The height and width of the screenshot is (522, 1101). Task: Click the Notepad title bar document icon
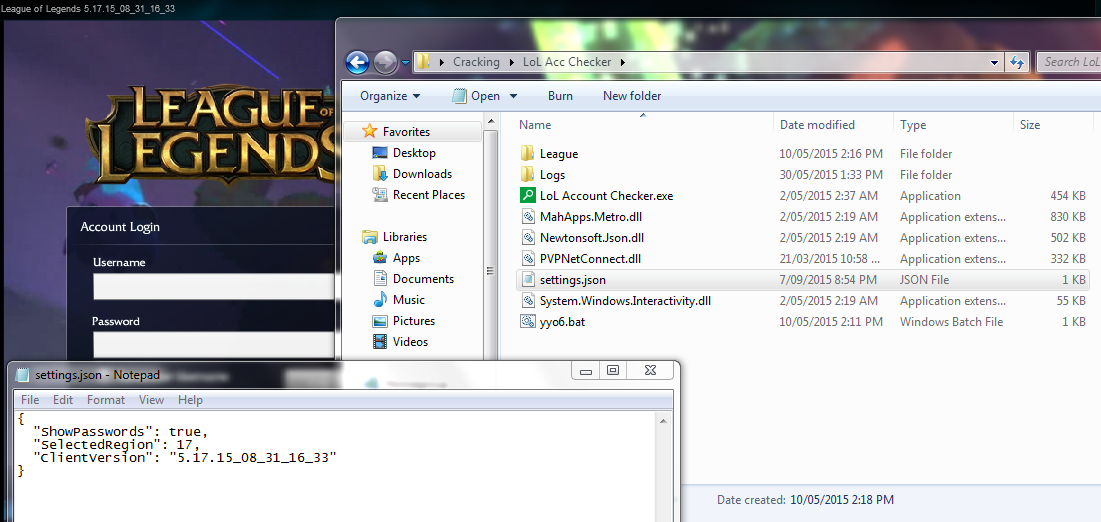pos(22,375)
